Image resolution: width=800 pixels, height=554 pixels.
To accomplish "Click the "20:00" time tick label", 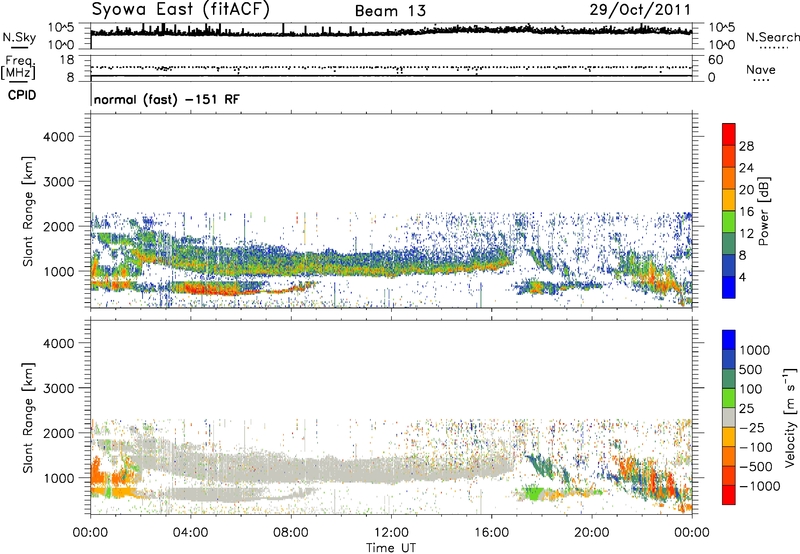I will [x=592, y=533].
